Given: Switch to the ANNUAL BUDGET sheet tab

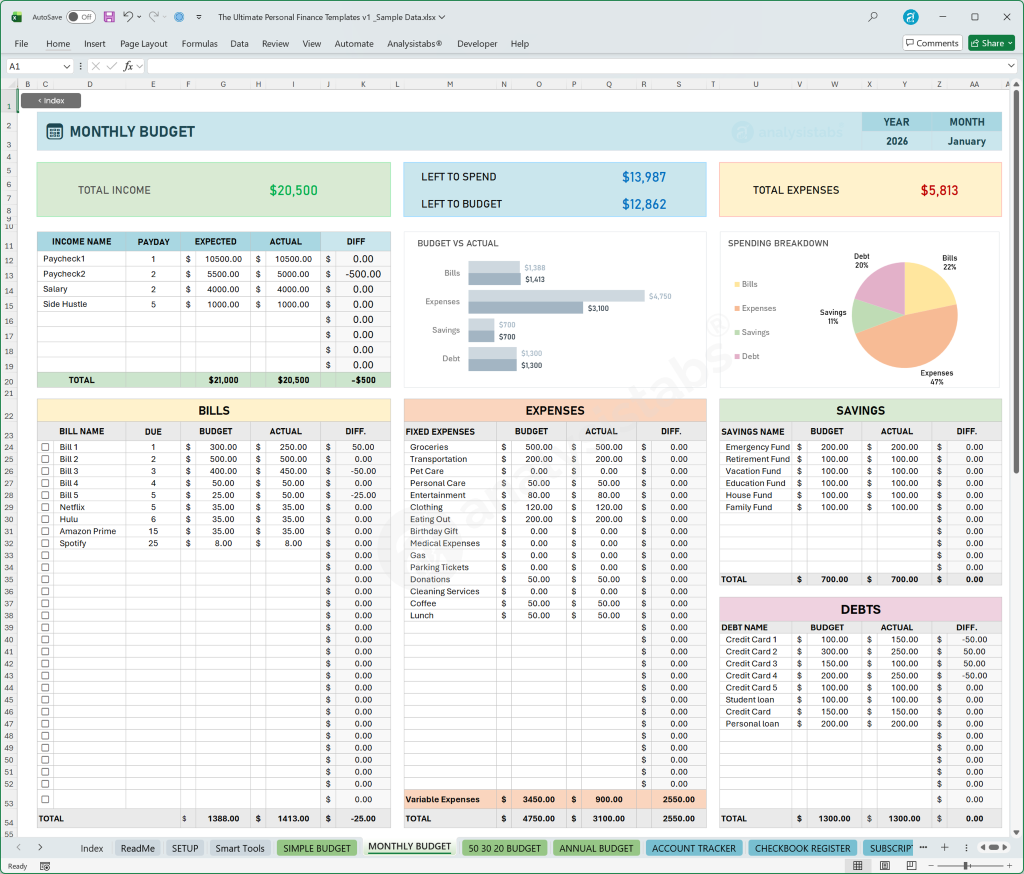Looking at the screenshot, I should 596,847.
